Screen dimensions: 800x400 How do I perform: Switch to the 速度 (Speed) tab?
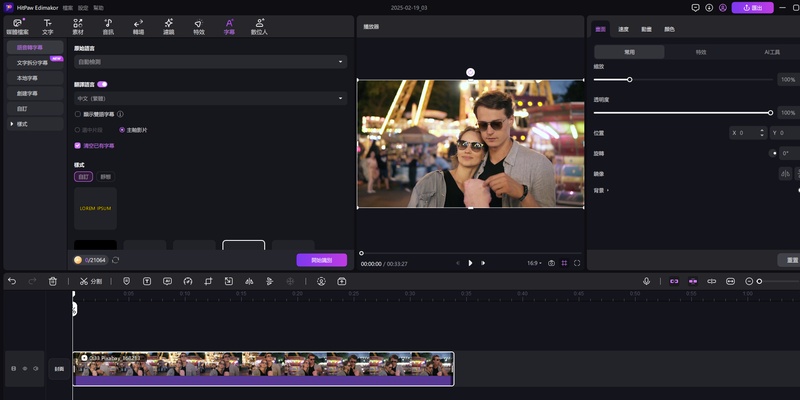coord(623,29)
